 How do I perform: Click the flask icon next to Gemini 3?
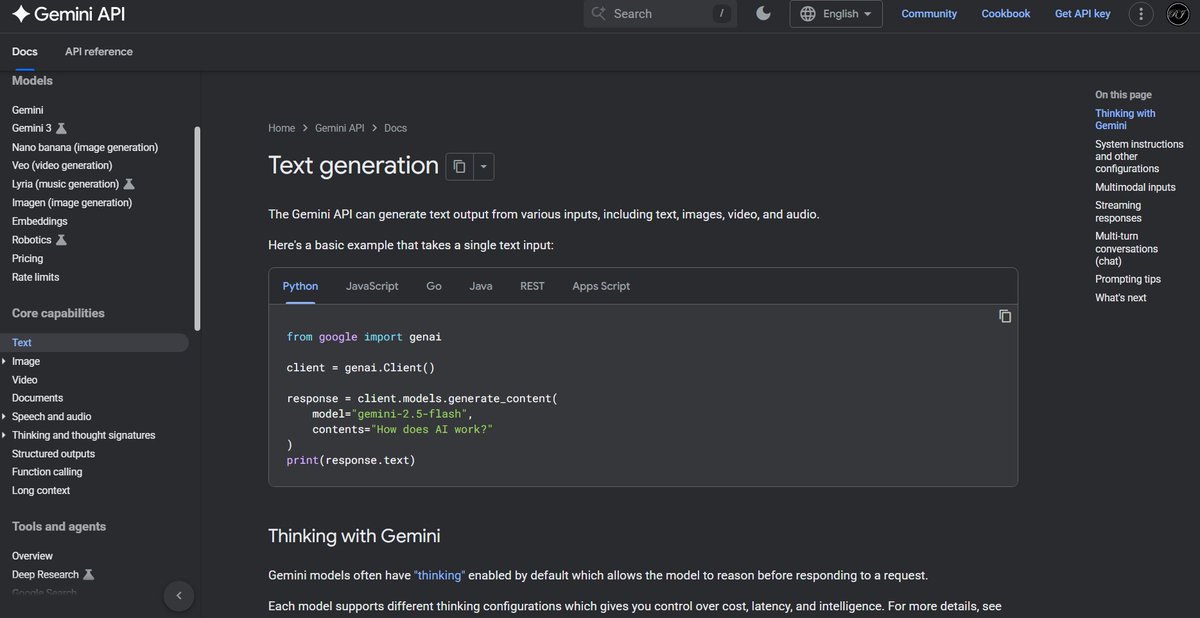click(61, 128)
